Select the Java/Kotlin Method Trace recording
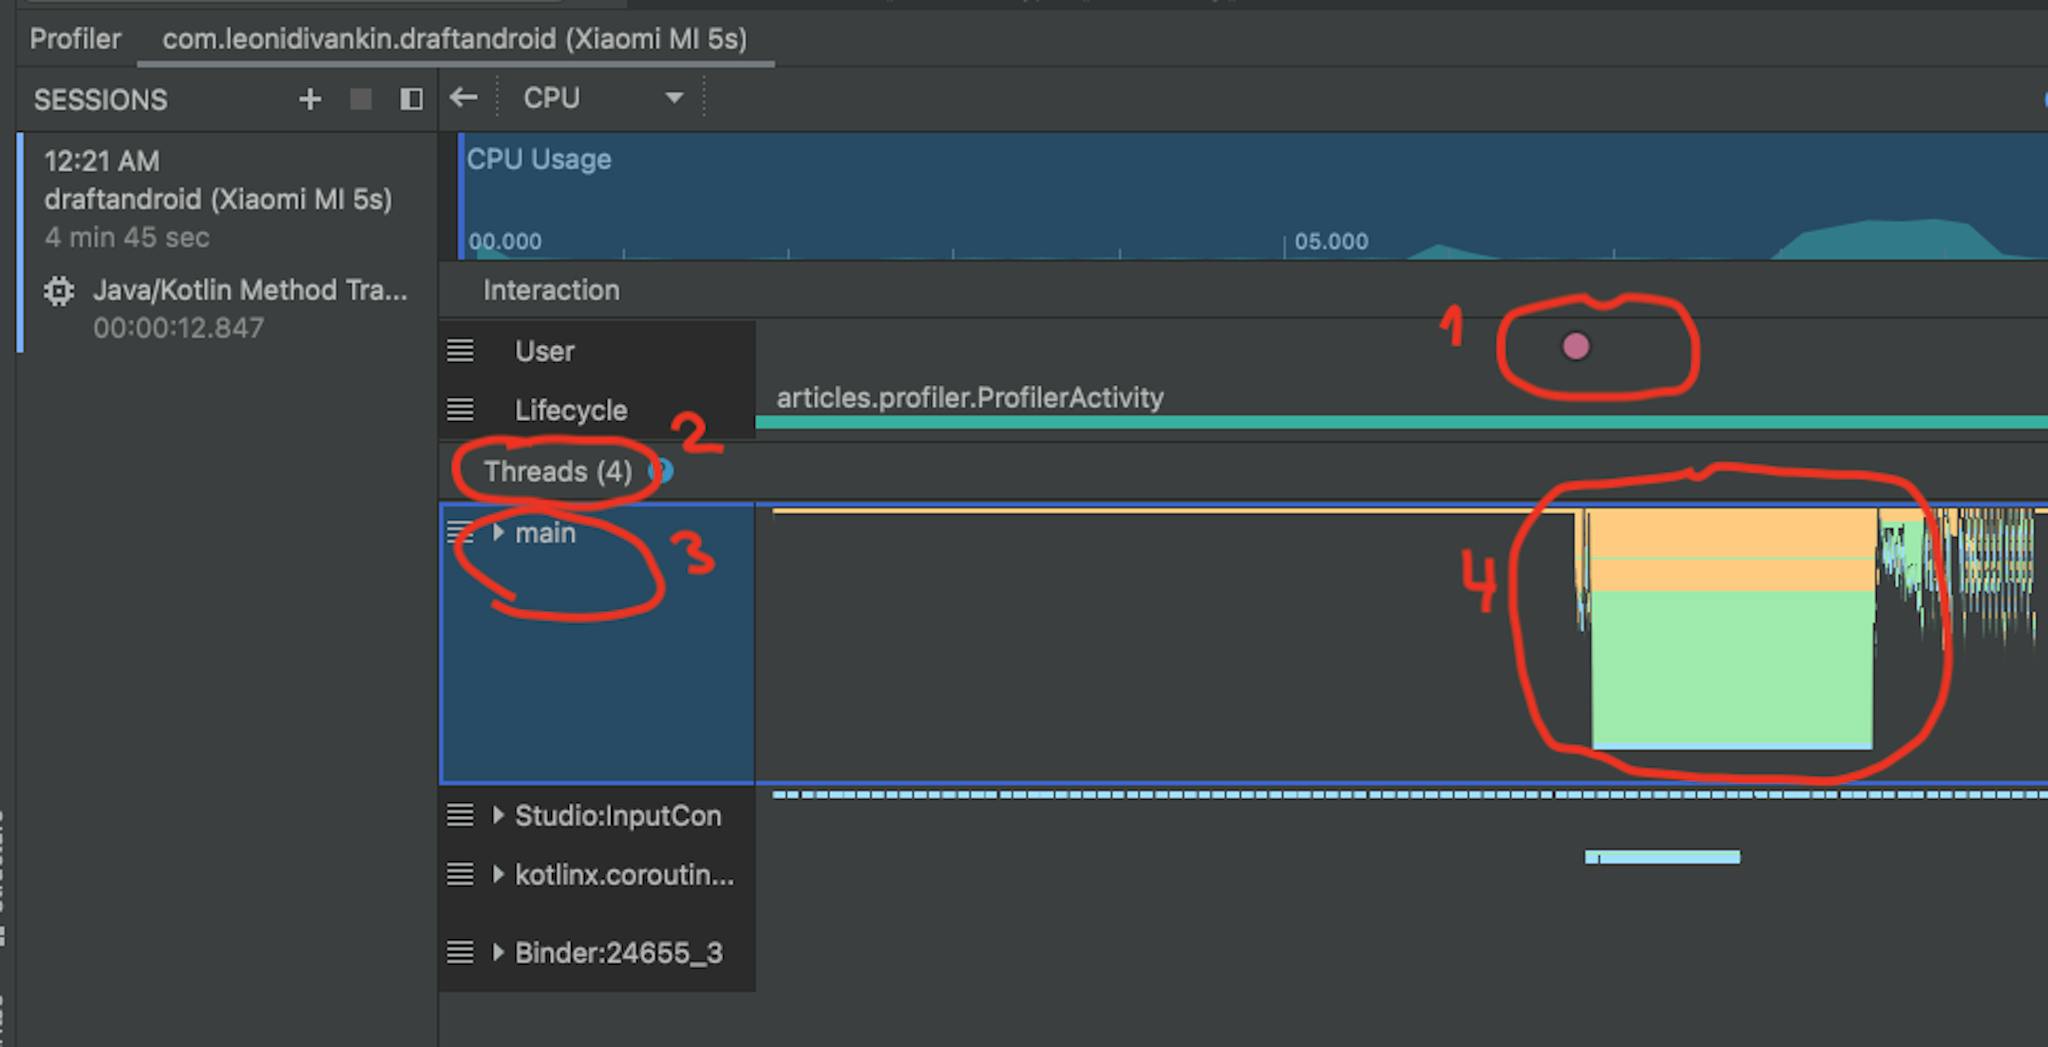The height and width of the screenshot is (1047, 2048). coord(250,290)
